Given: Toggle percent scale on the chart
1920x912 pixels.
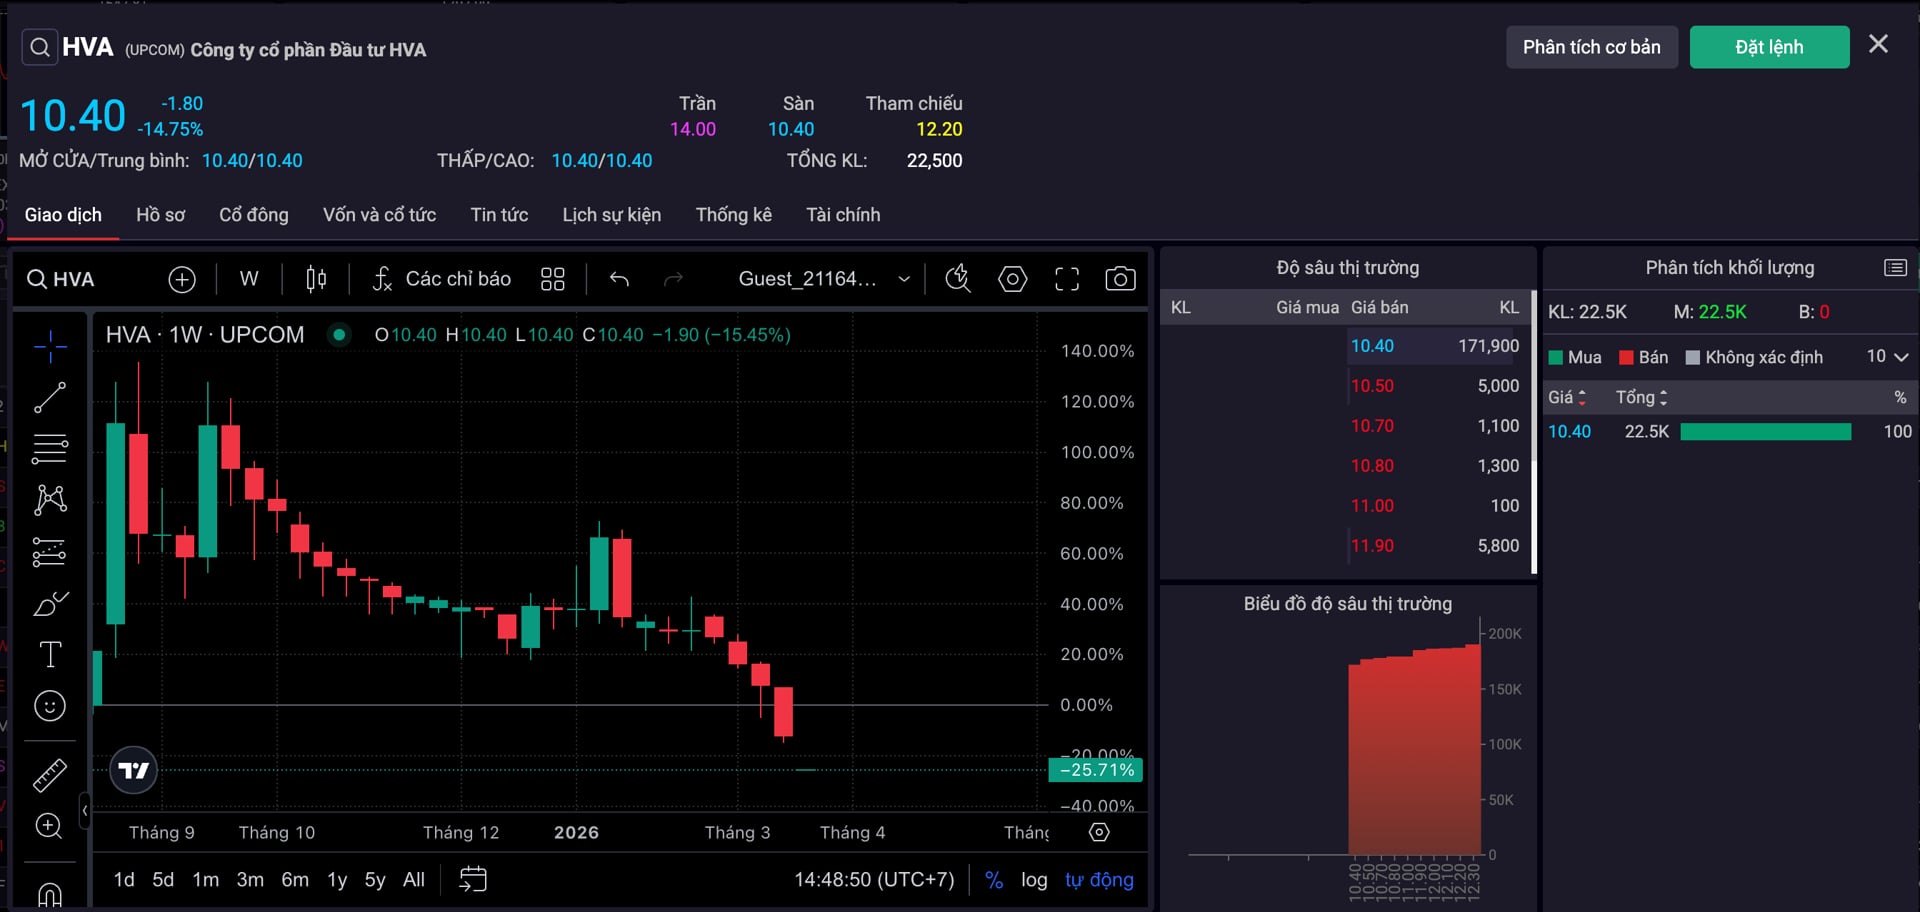Looking at the screenshot, I should pyautogui.click(x=993, y=880).
